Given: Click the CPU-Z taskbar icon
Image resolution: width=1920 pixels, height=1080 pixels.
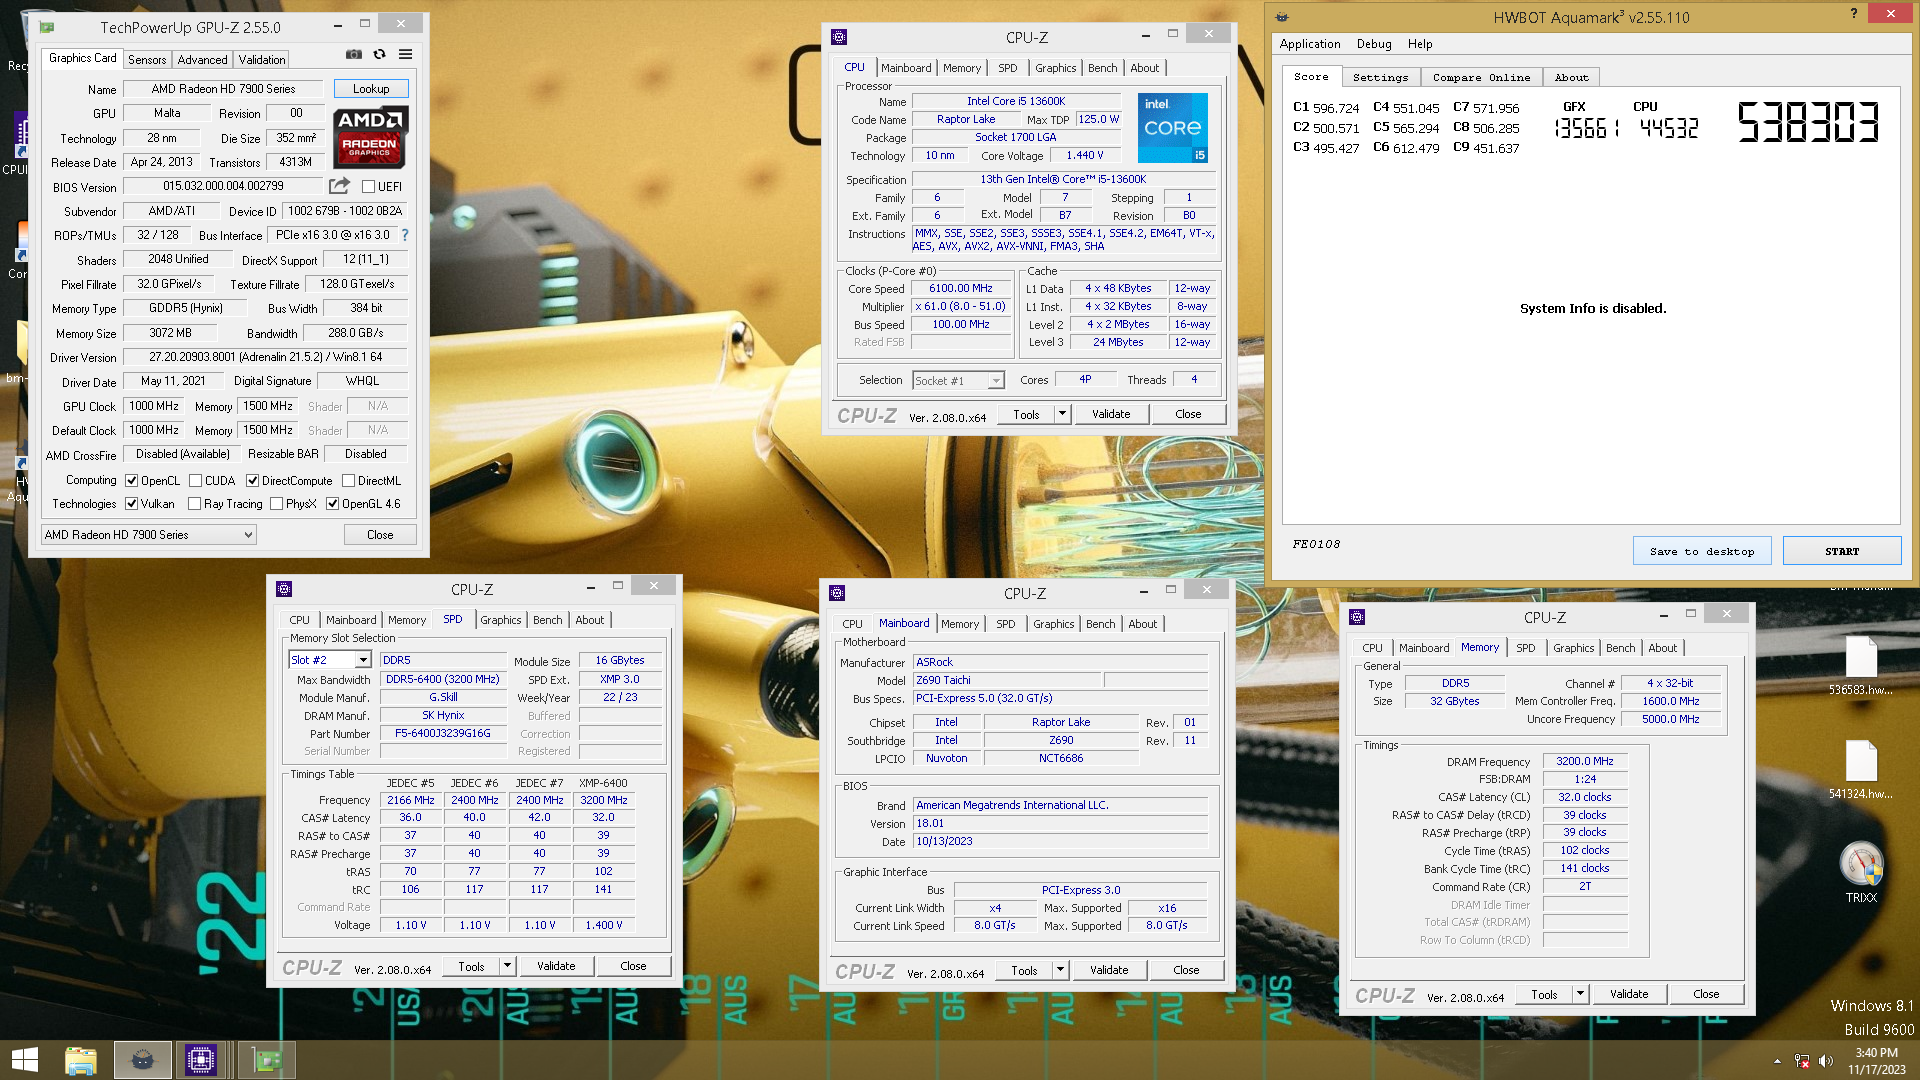Looking at the screenshot, I should [x=201, y=1060].
